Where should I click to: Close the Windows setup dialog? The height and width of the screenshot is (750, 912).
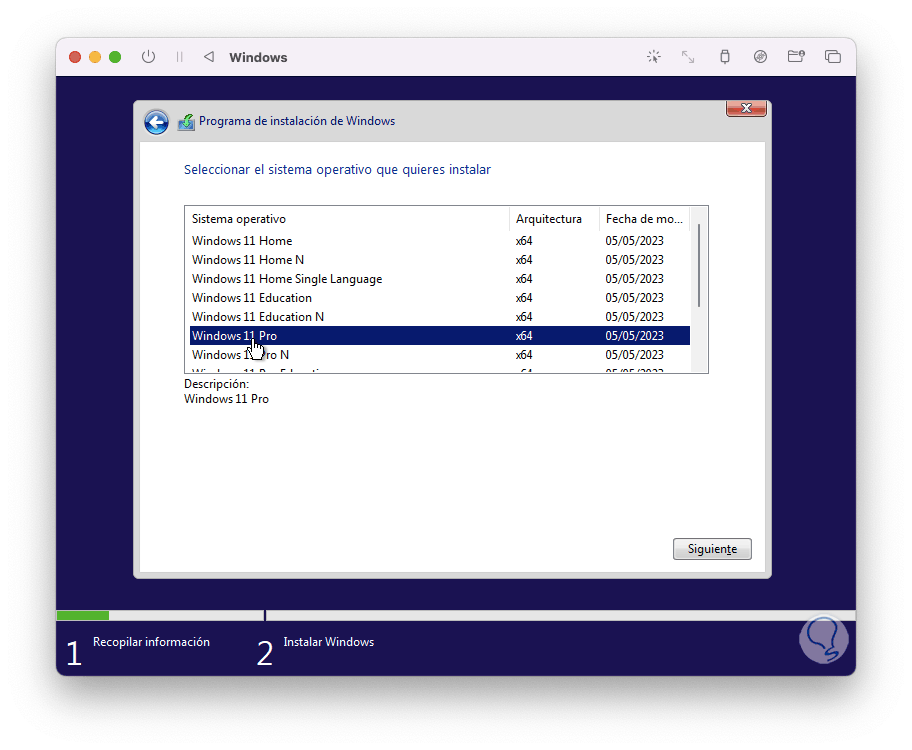coord(746,108)
